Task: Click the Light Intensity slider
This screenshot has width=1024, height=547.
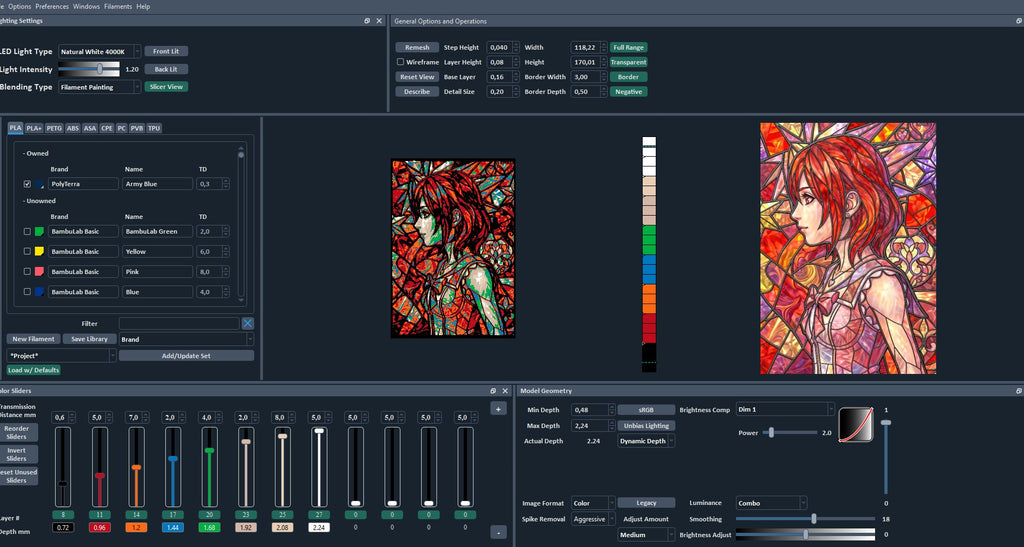Action: 89,69
